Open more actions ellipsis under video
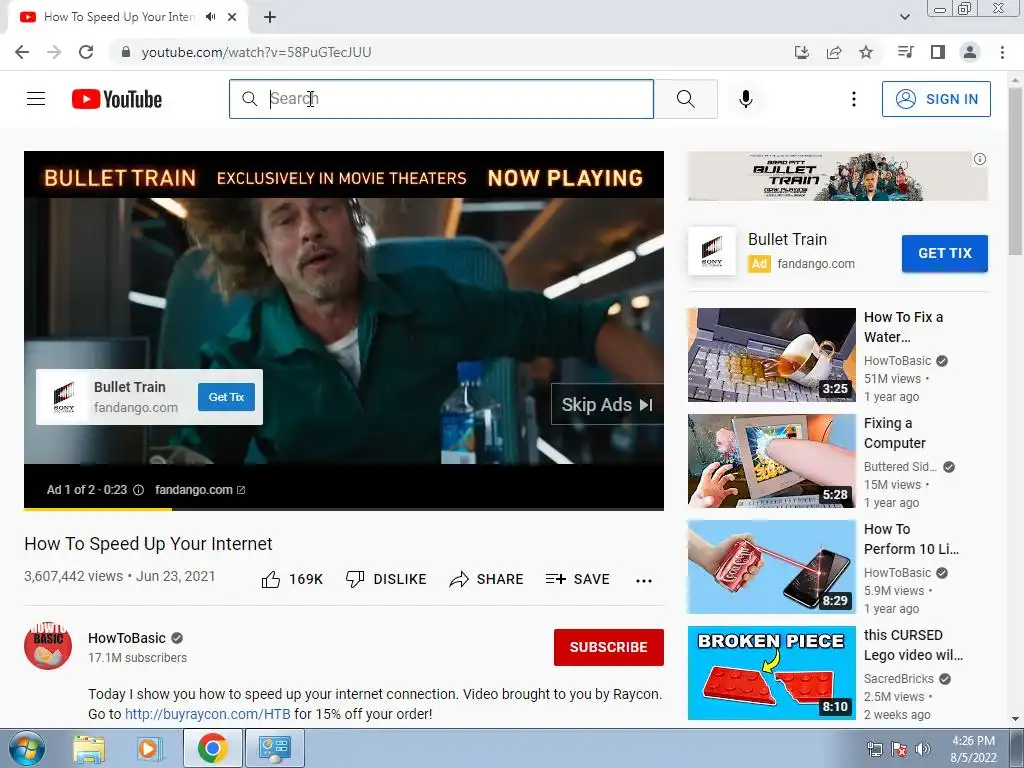This screenshot has width=1024, height=768. click(x=644, y=581)
